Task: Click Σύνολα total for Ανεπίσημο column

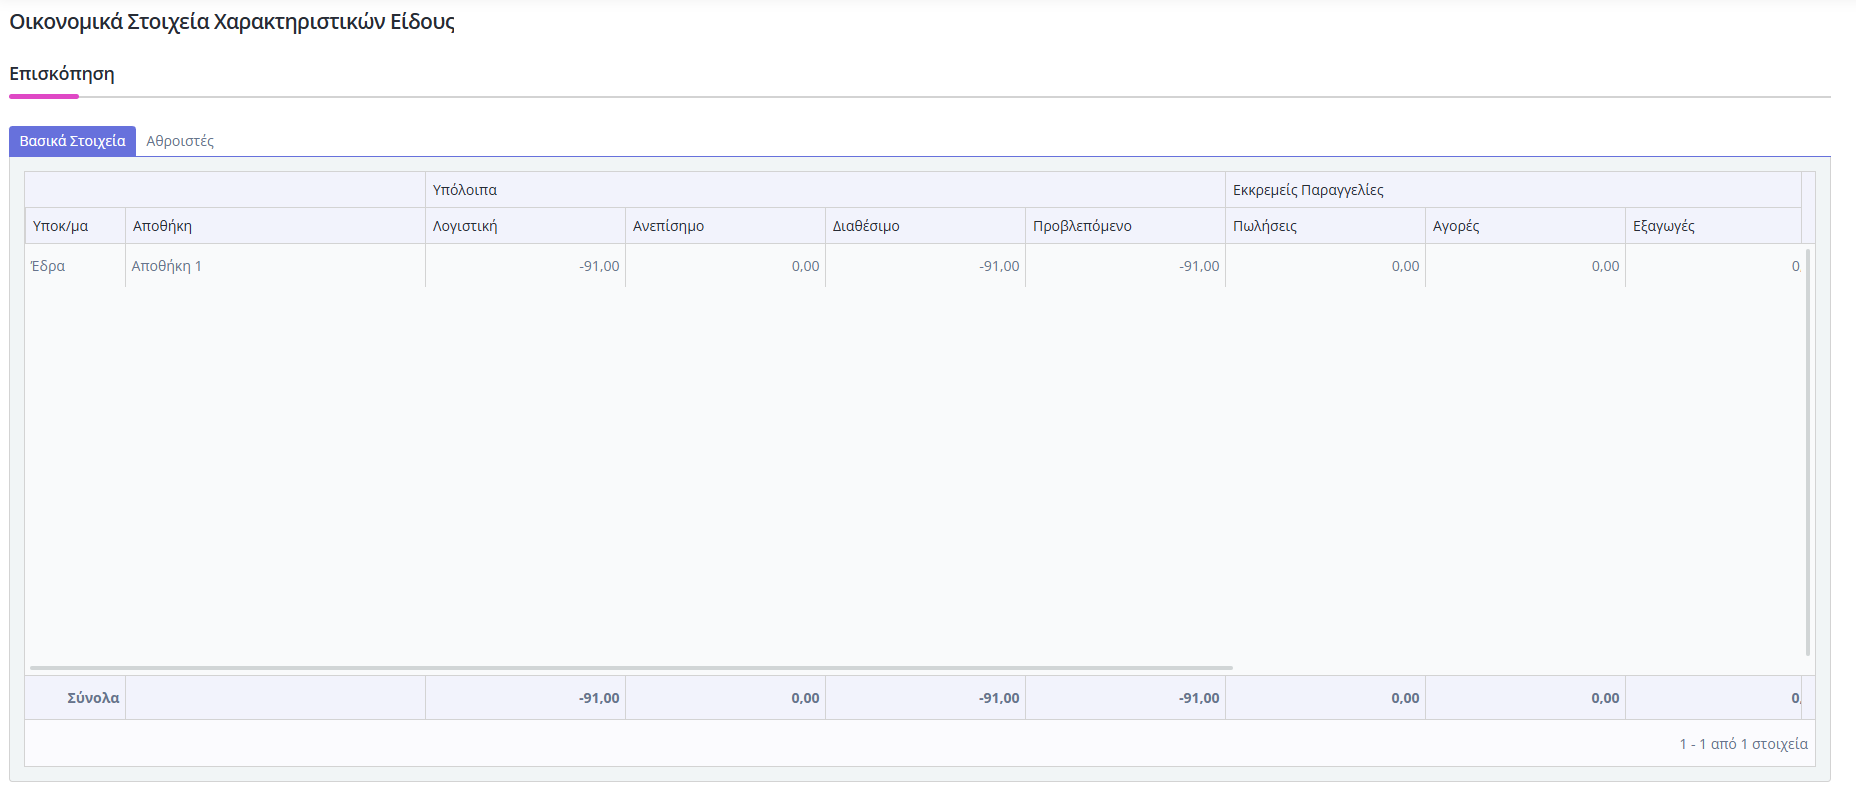Action: click(725, 698)
